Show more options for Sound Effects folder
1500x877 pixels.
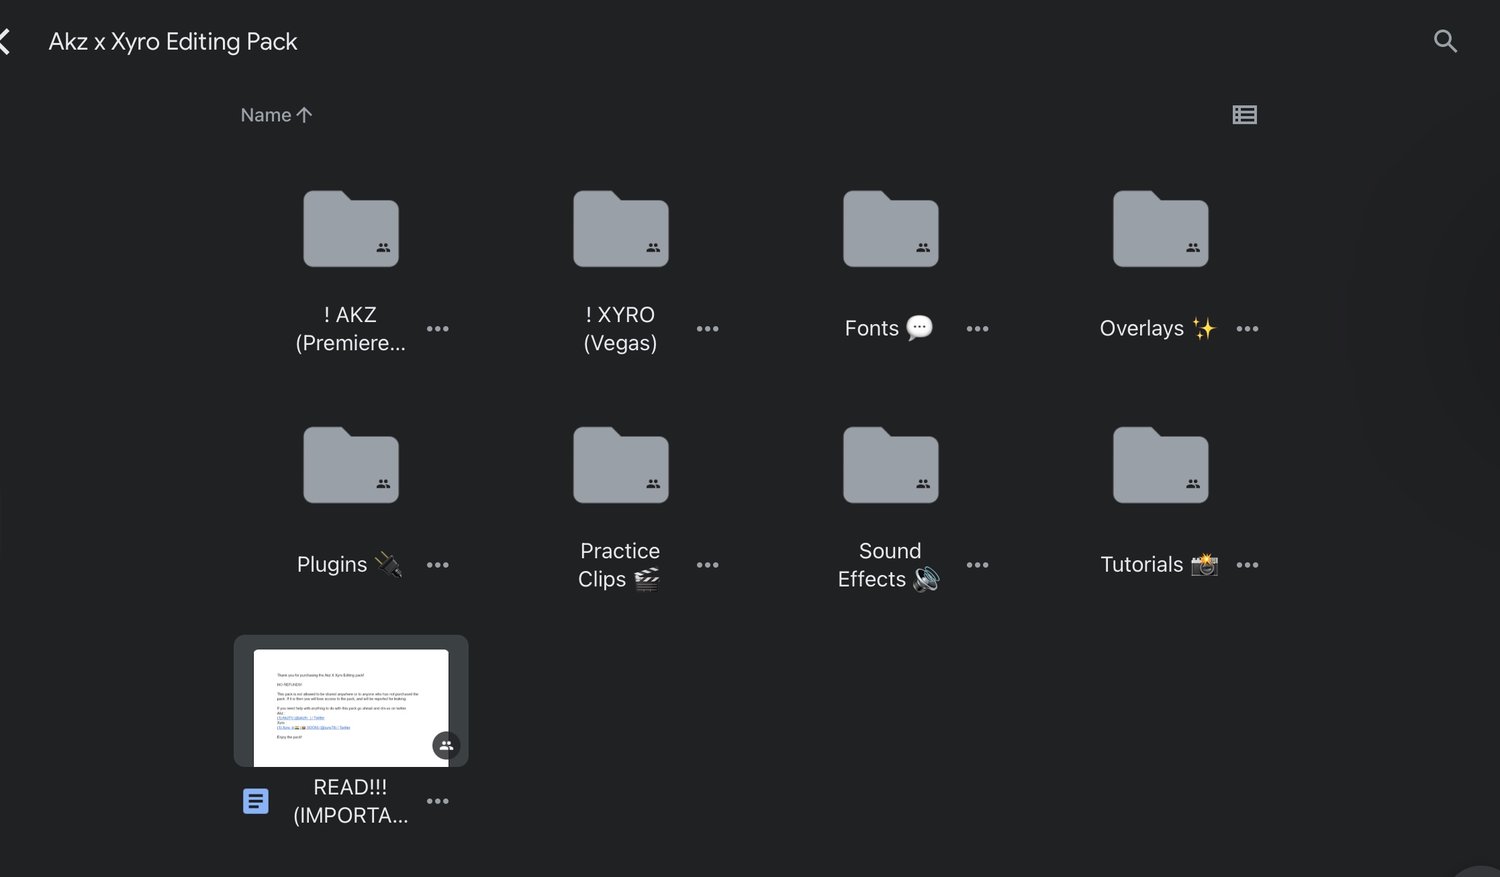(978, 565)
